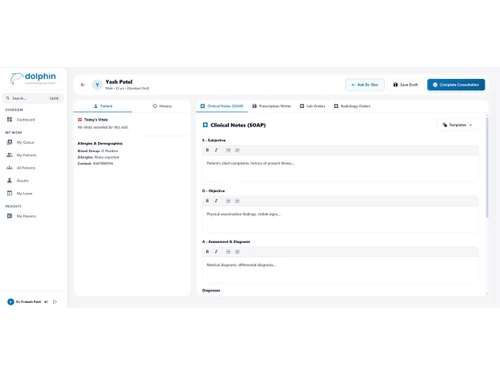Open the Lab Orders tab

312,106
